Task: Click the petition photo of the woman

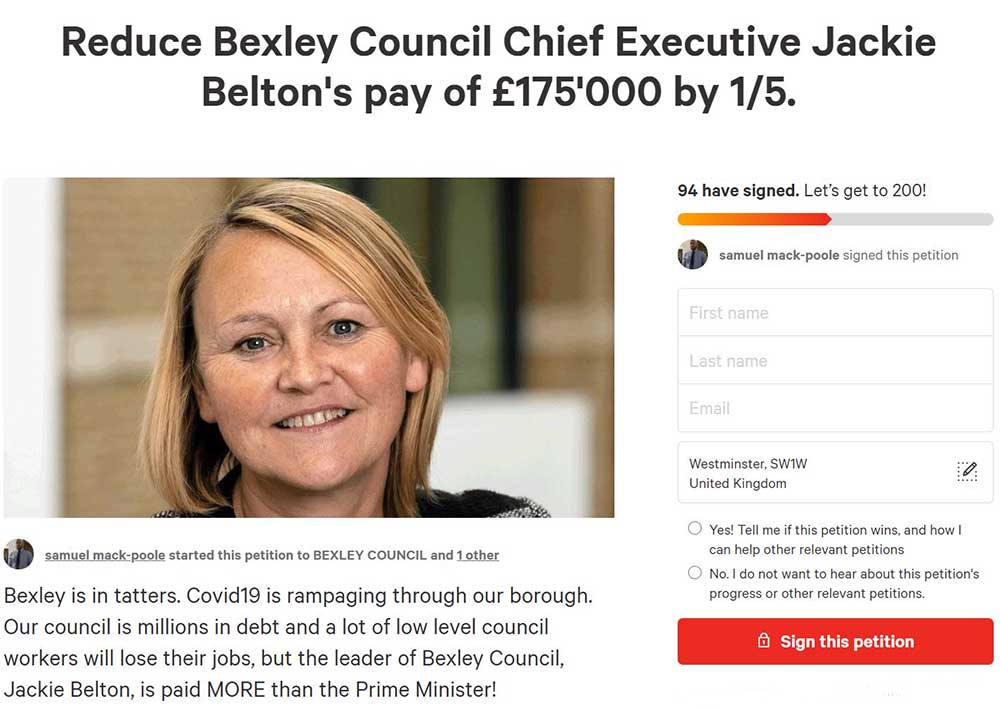Action: tap(308, 347)
